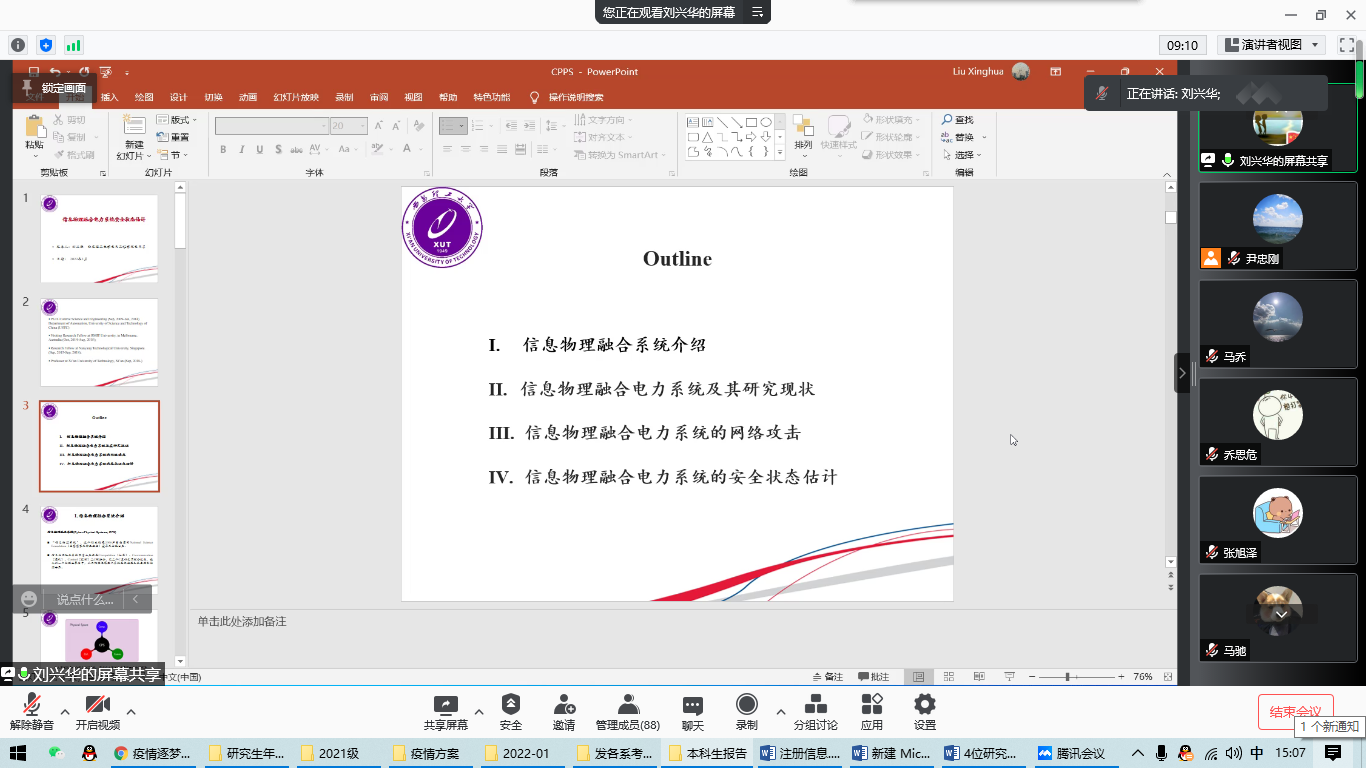1366x768 pixels.
Task: Open the 应用 apps panel
Action: (x=872, y=711)
